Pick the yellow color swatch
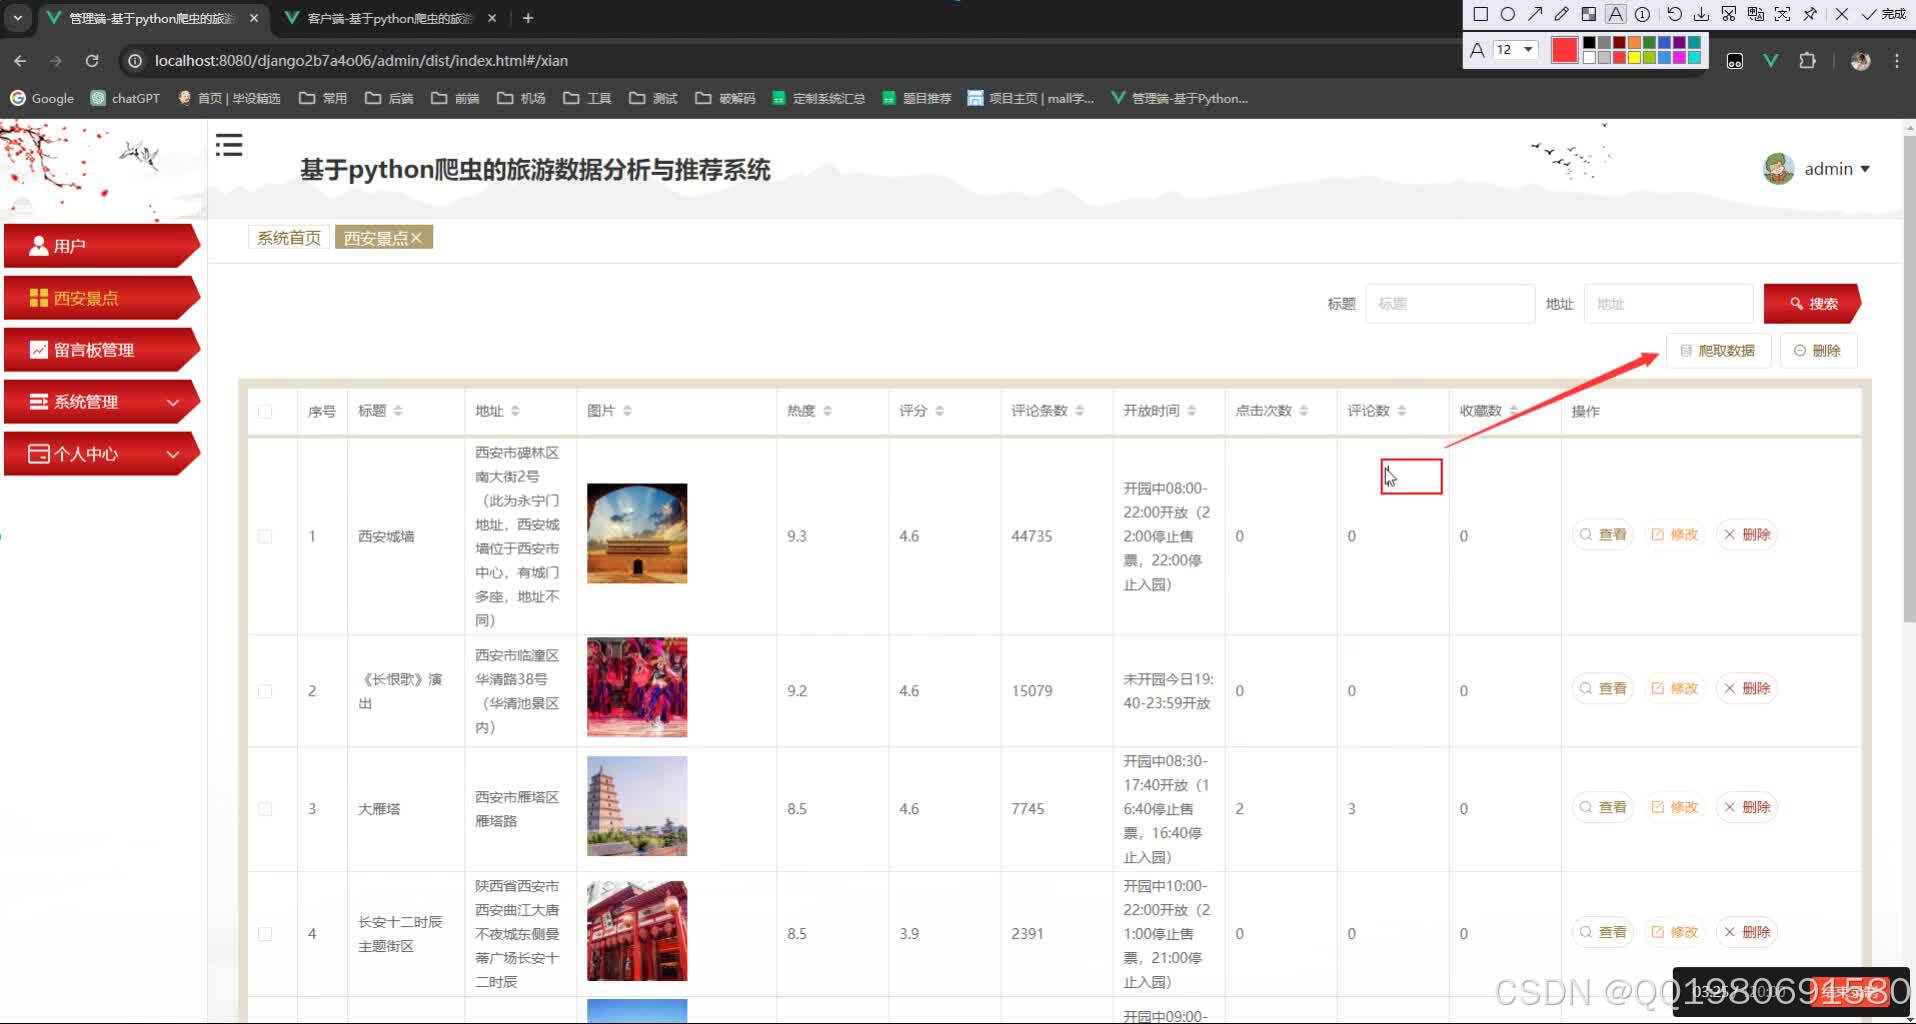The image size is (1916, 1024). pos(1634,57)
